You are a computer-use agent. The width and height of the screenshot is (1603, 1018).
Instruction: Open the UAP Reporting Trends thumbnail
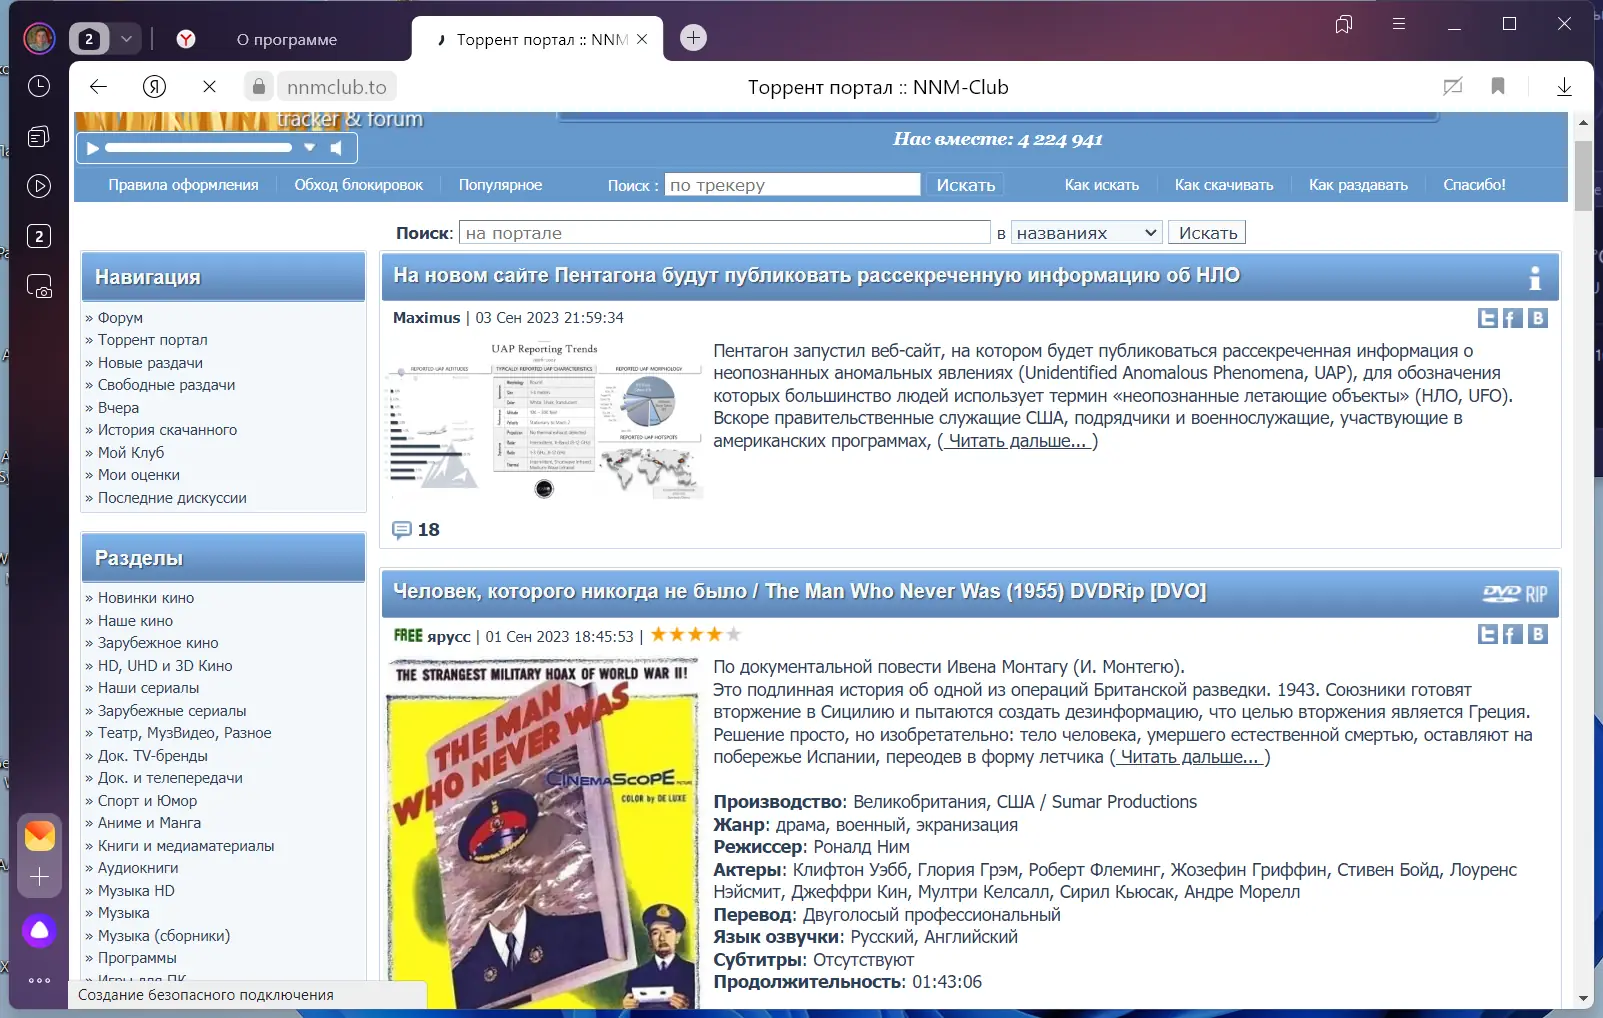pos(546,420)
